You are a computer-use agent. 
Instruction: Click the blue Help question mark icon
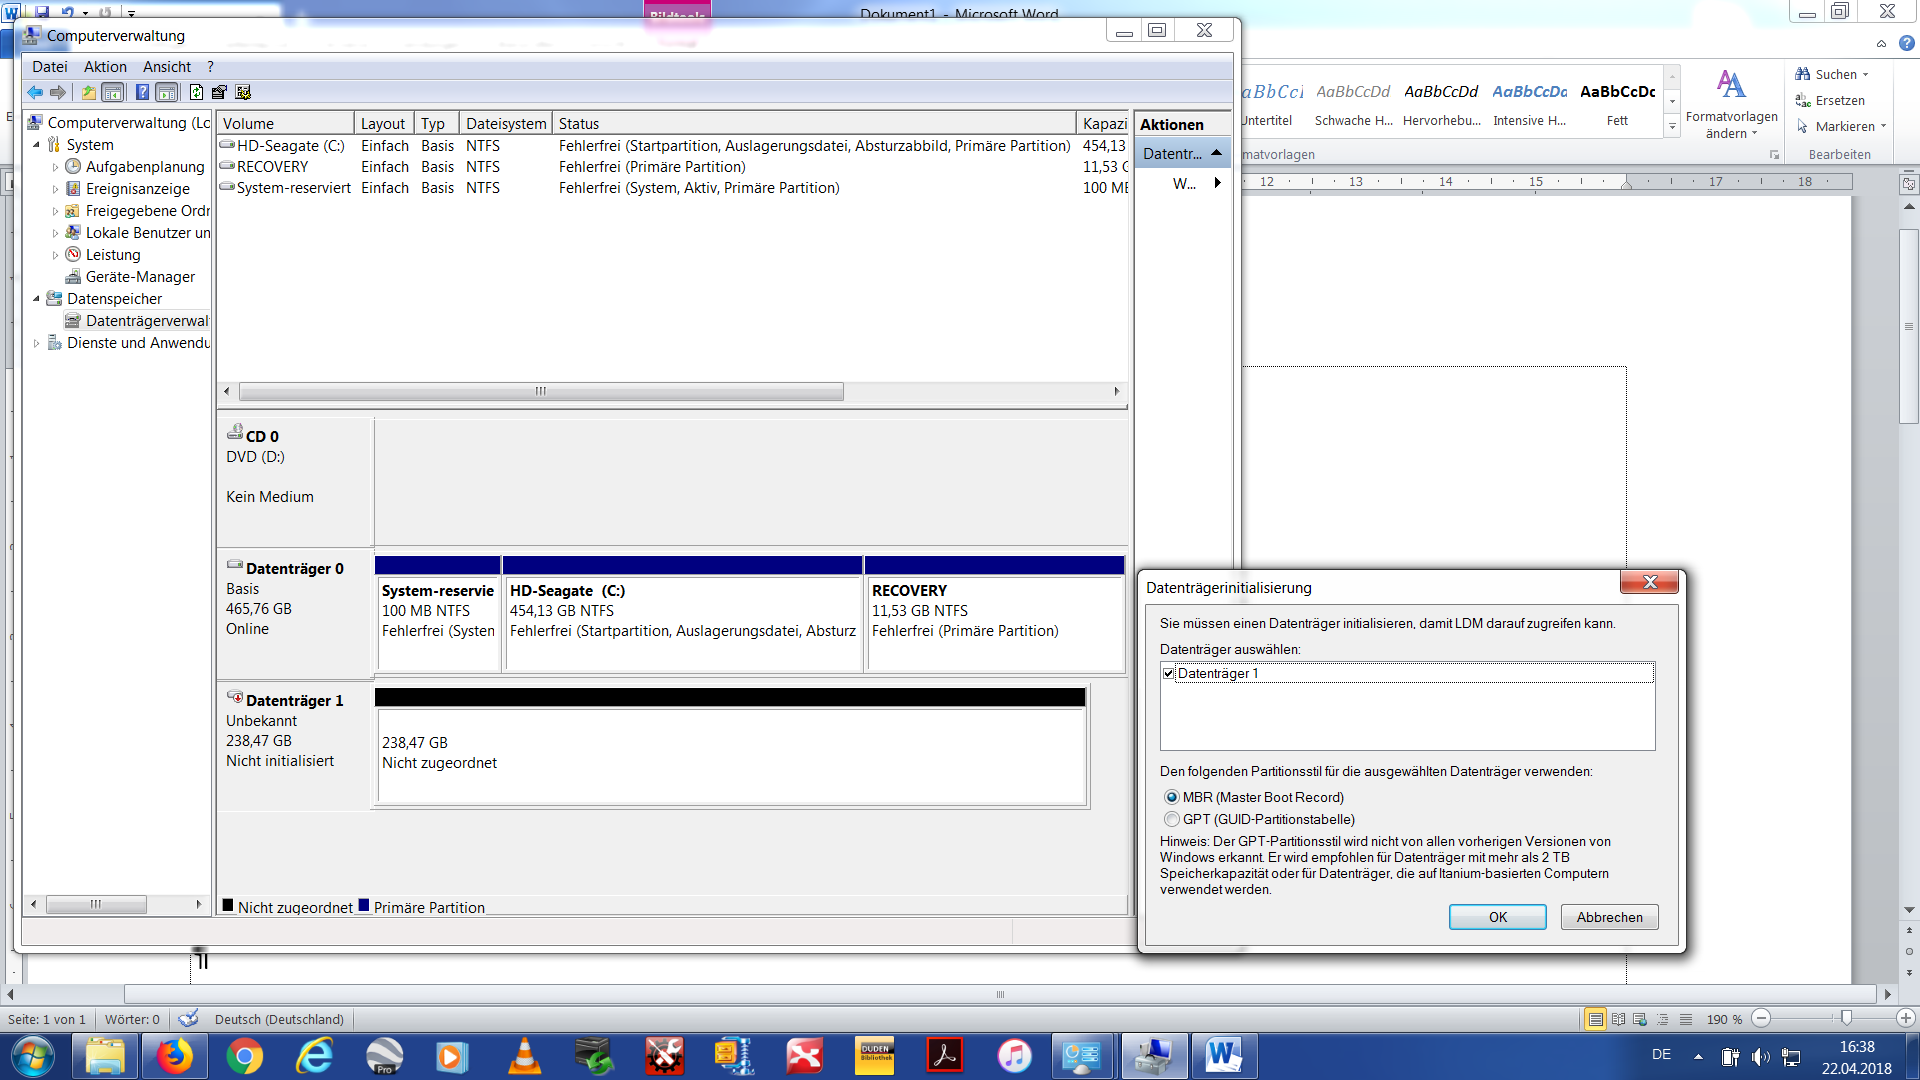coord(142,92)
